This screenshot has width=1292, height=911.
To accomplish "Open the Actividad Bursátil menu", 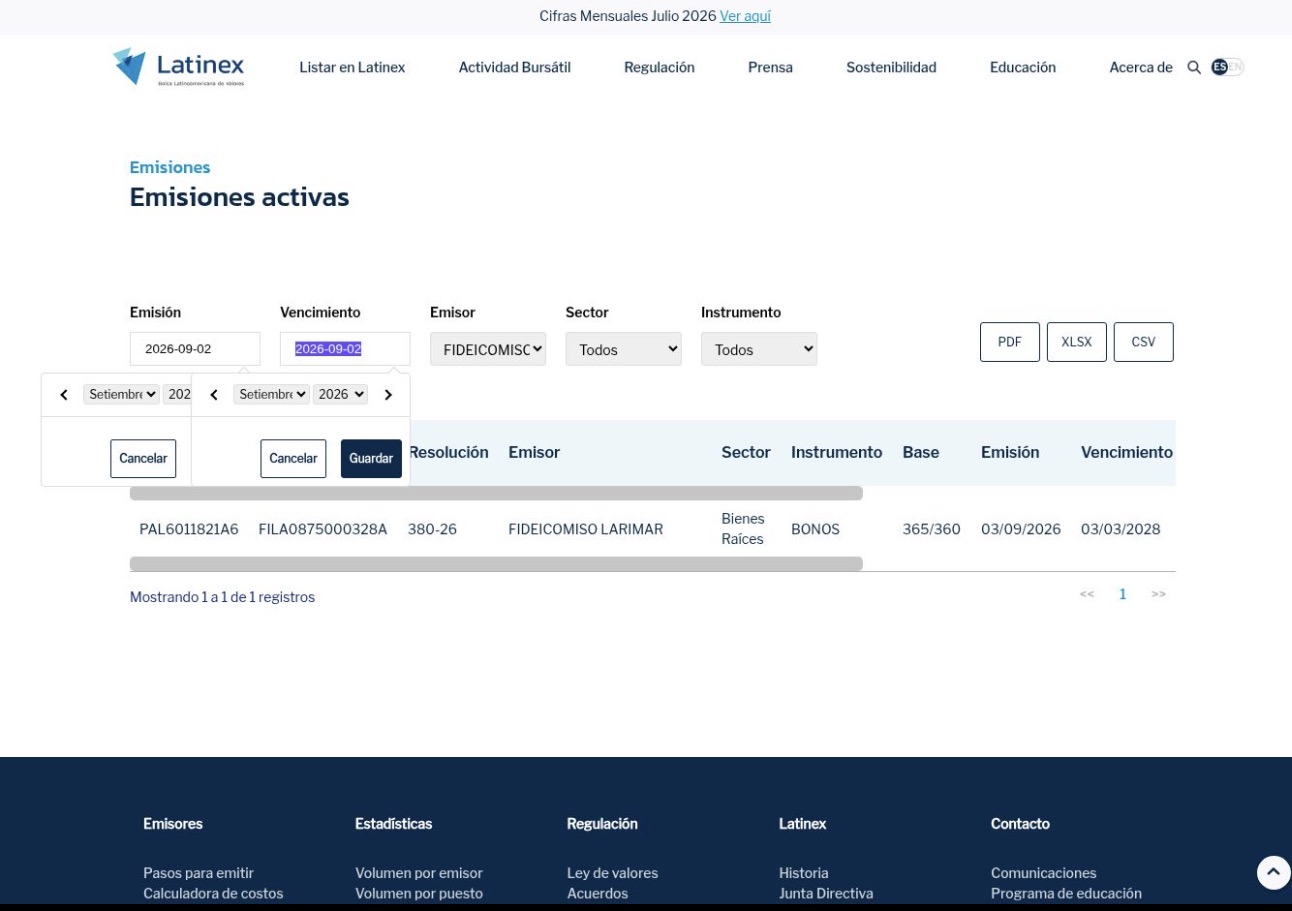I will 514,67.
